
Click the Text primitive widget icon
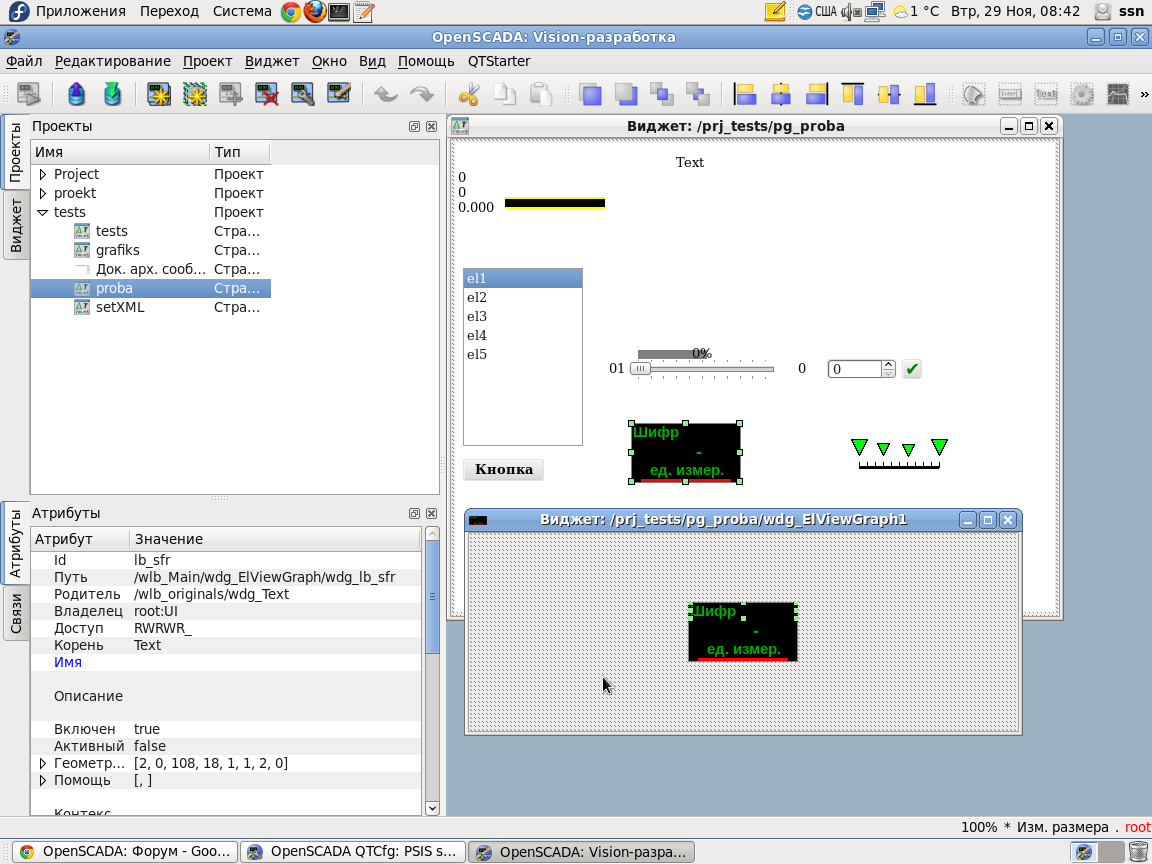[1046, 94]
